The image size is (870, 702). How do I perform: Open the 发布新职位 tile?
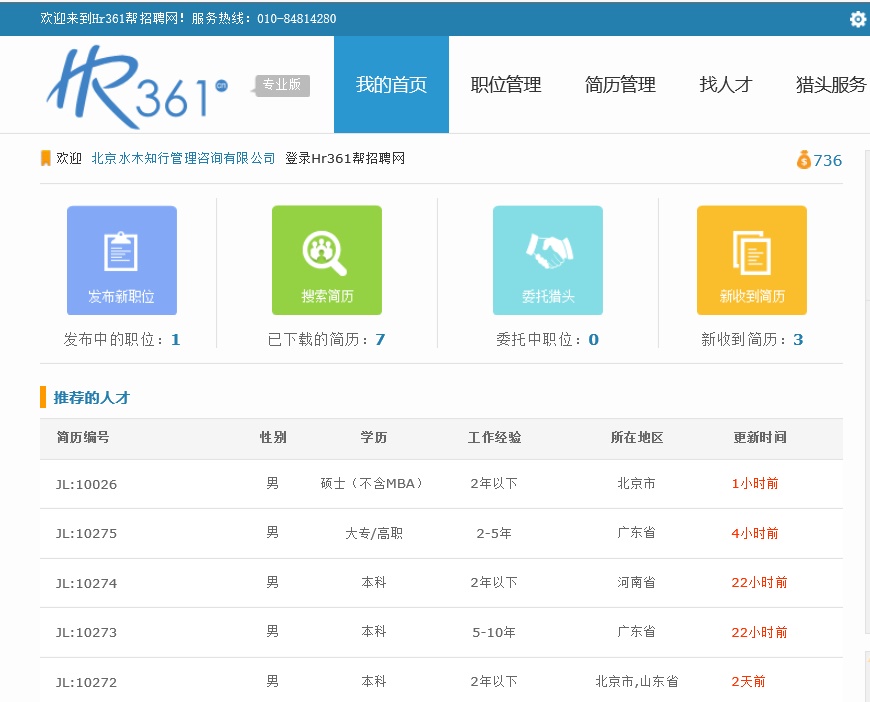[x=122, y=260]
